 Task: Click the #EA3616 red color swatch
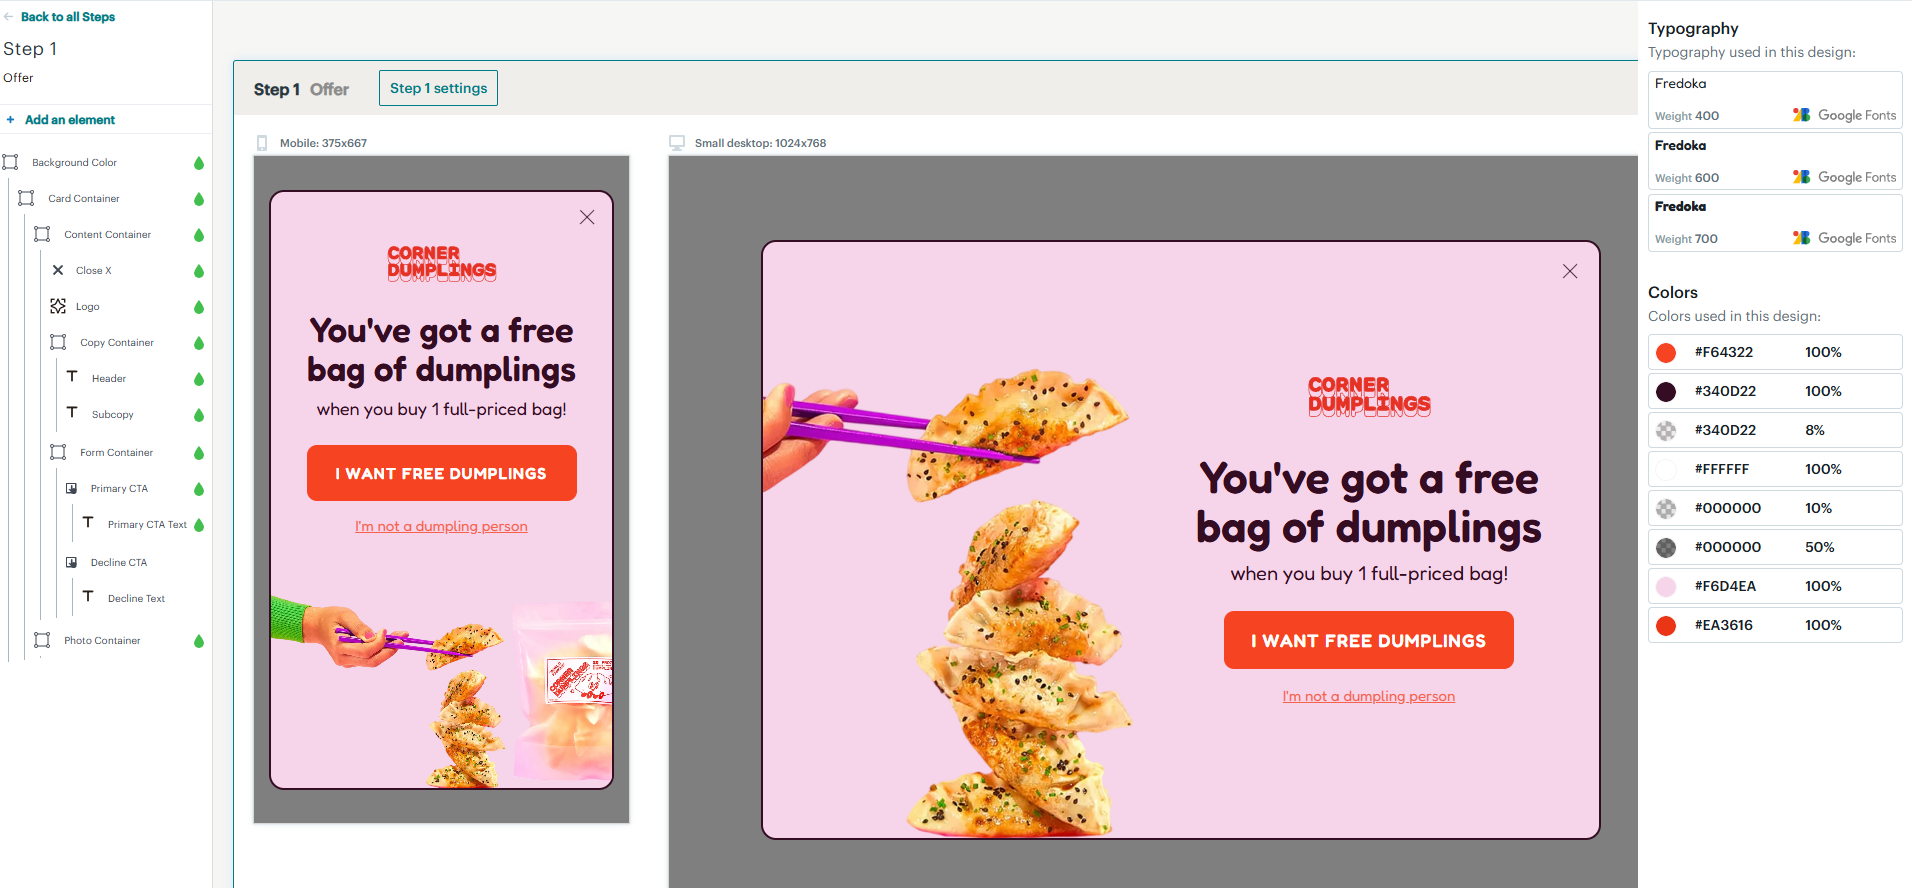click(1666, 625)
